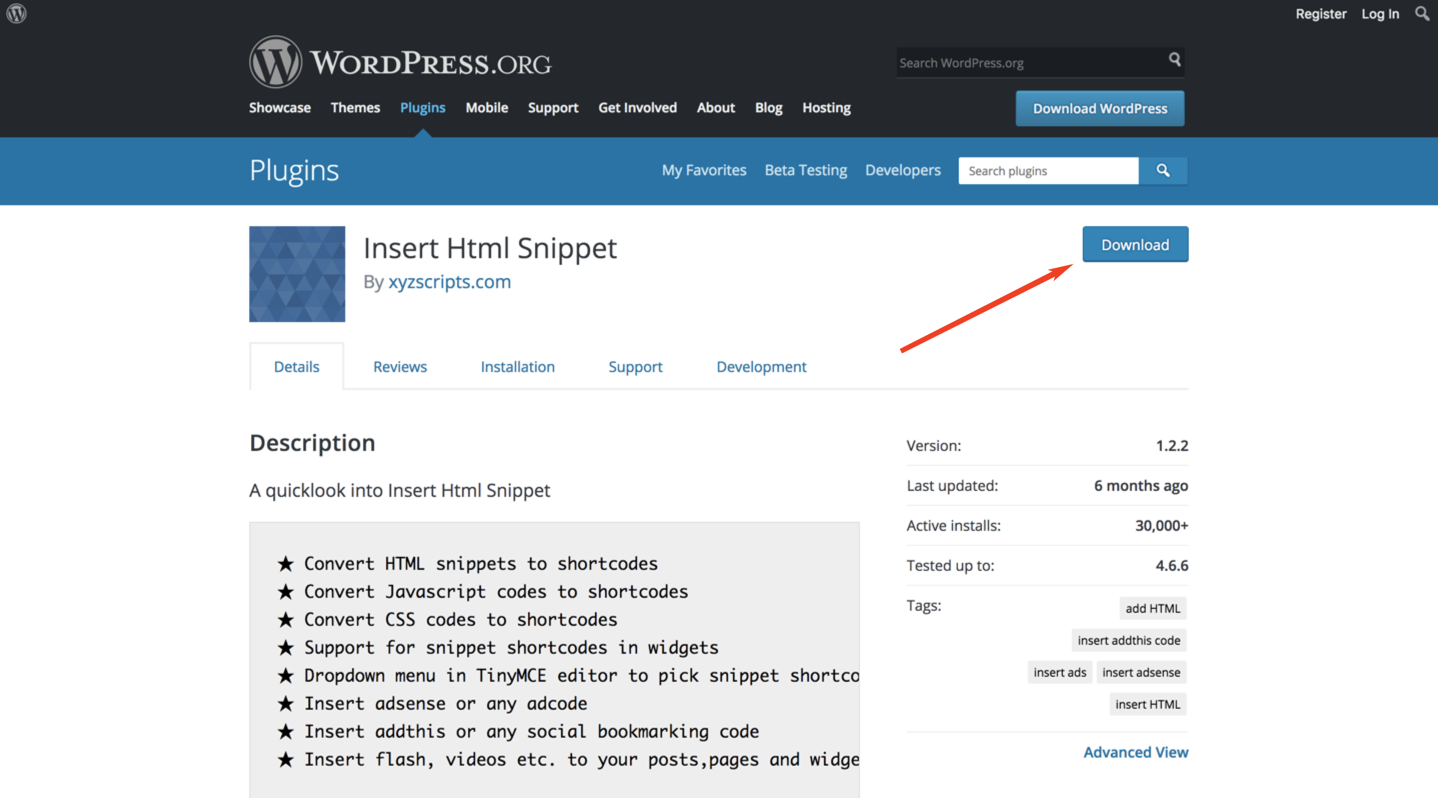Image resolution: width=1438 pixels, height=798 pixels.
Task: Click the Insert Html Snippet plugin icon
Action: click(297, 274)
